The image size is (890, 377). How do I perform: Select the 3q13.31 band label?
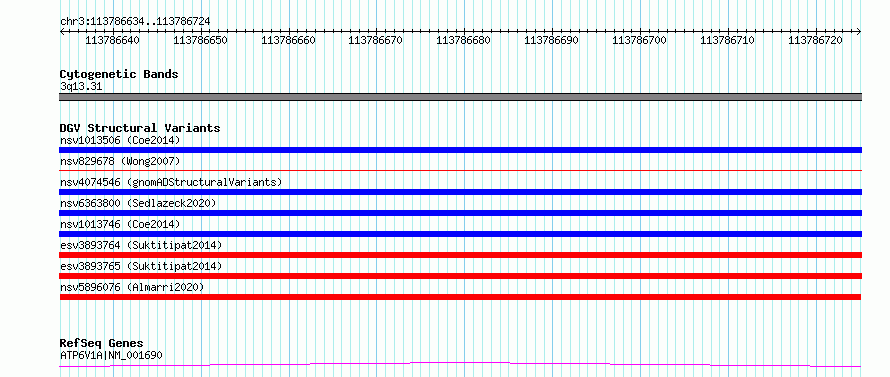[81, 87]
